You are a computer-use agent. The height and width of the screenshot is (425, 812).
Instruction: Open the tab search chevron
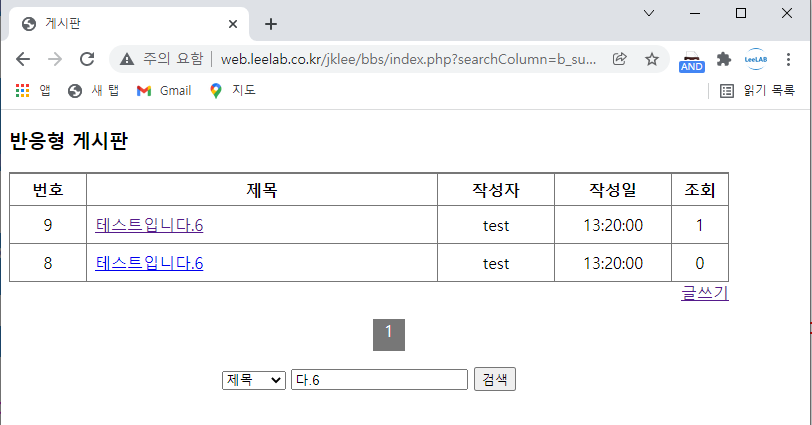(x=649, y=13)
